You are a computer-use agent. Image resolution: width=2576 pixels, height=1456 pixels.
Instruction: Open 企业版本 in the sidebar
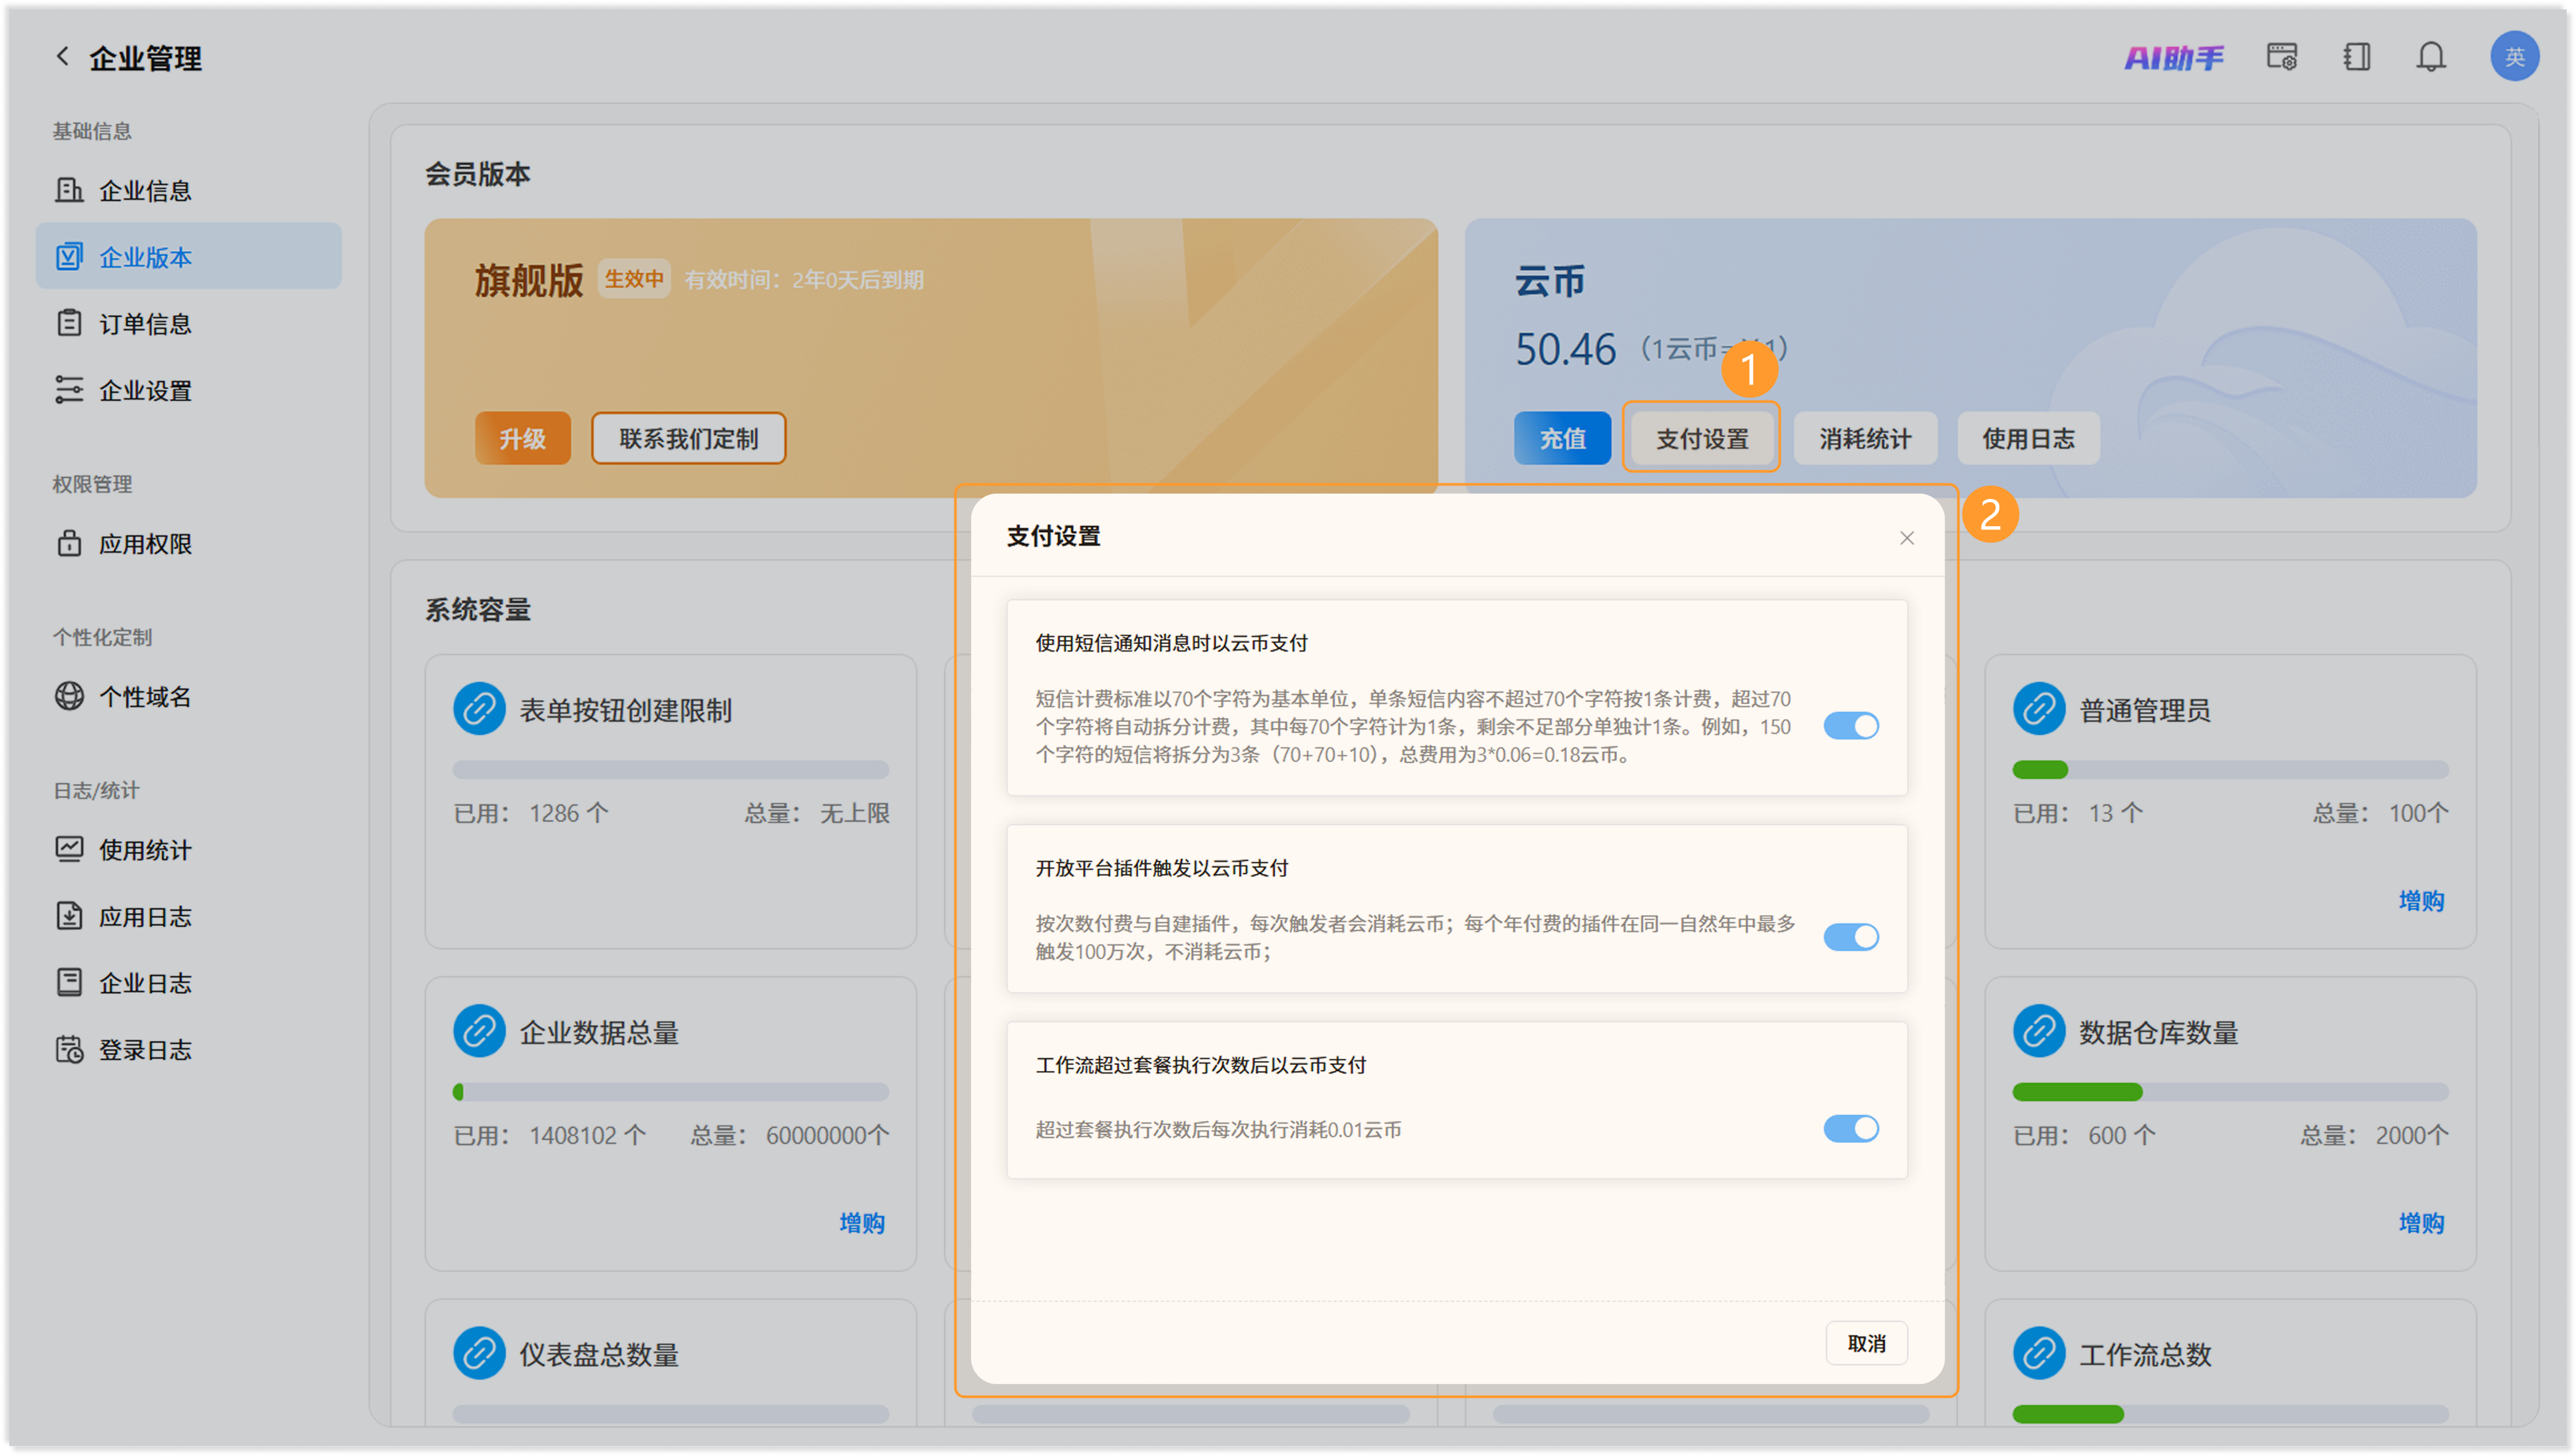[x=188, y=256]
